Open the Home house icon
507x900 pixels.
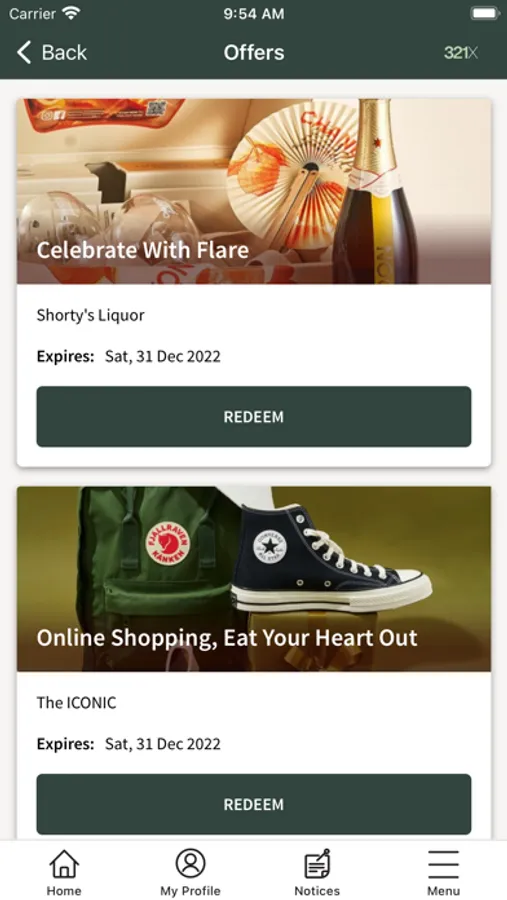tap(64, 864)
